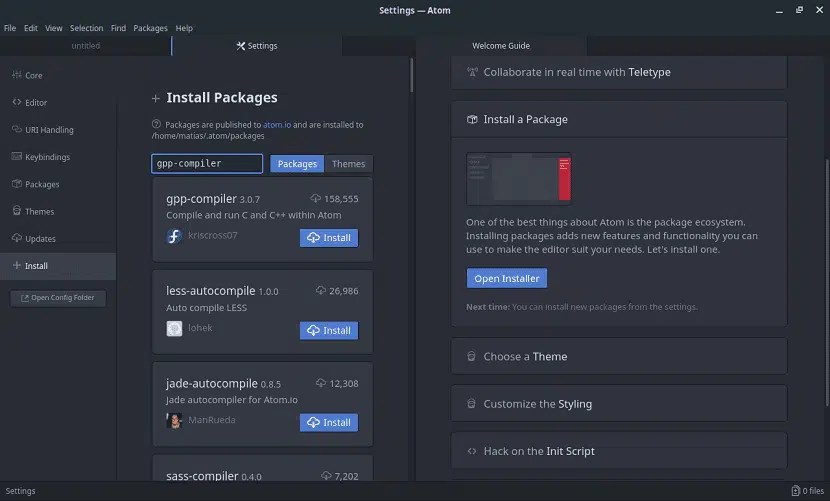Click the kriscross07 author avatar
This screenshot has height=501, width=830.
pos(174,236)
